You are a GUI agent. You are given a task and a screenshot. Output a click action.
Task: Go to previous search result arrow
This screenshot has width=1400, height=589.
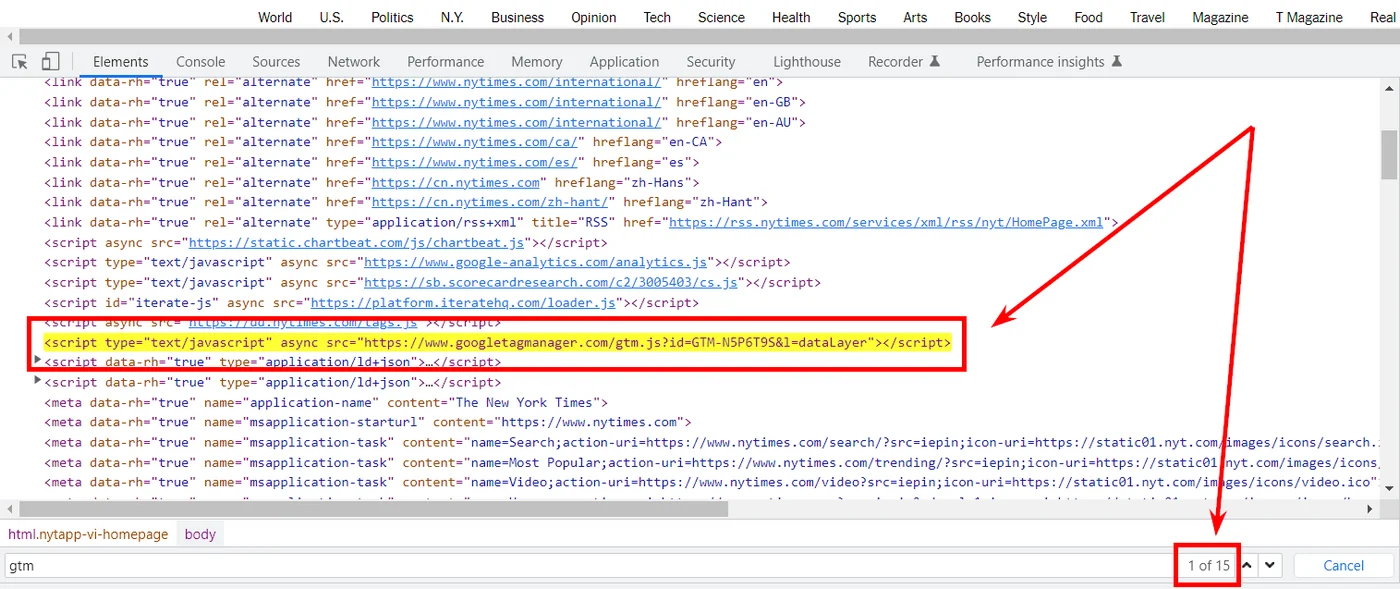tap(1248, 565)
